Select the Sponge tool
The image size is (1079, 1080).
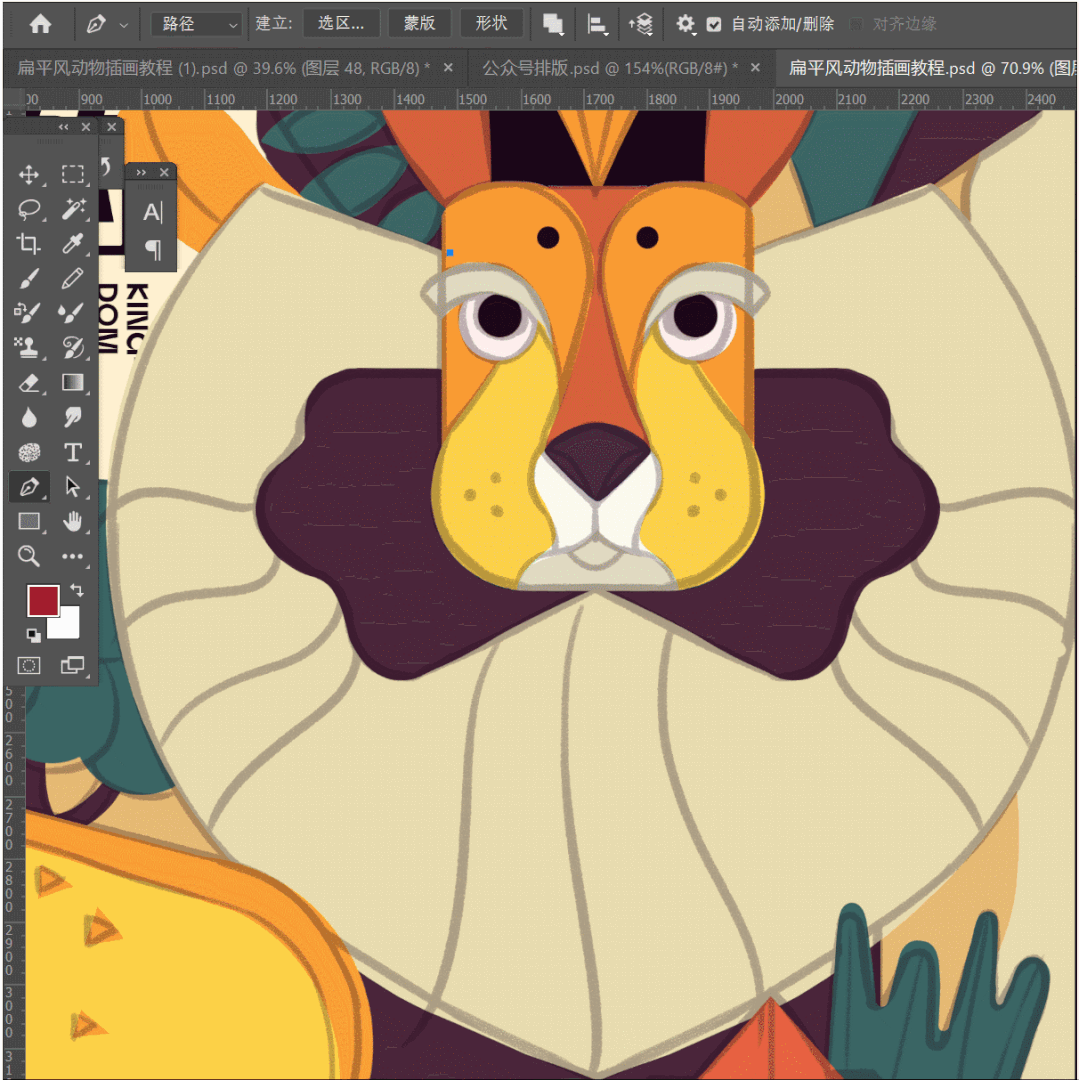pos(29,452)
